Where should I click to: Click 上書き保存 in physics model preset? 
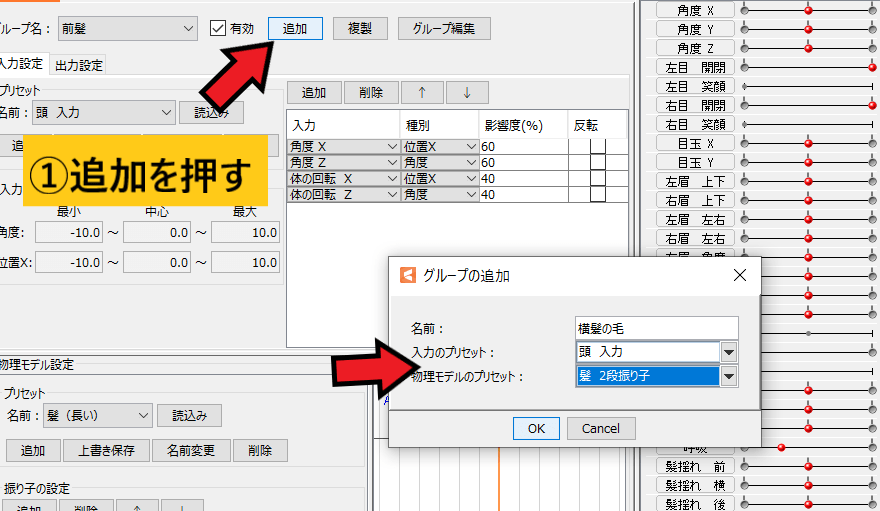pyautogui.click(x=106, y=450)
